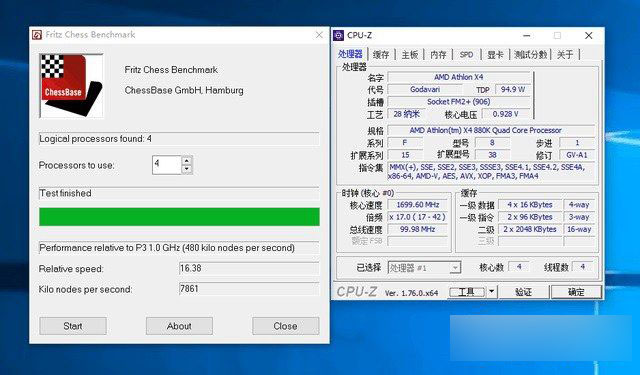This screenshot has height=375, width=640.
Task: Click the extended model value 38
Action: pos(492,155)
